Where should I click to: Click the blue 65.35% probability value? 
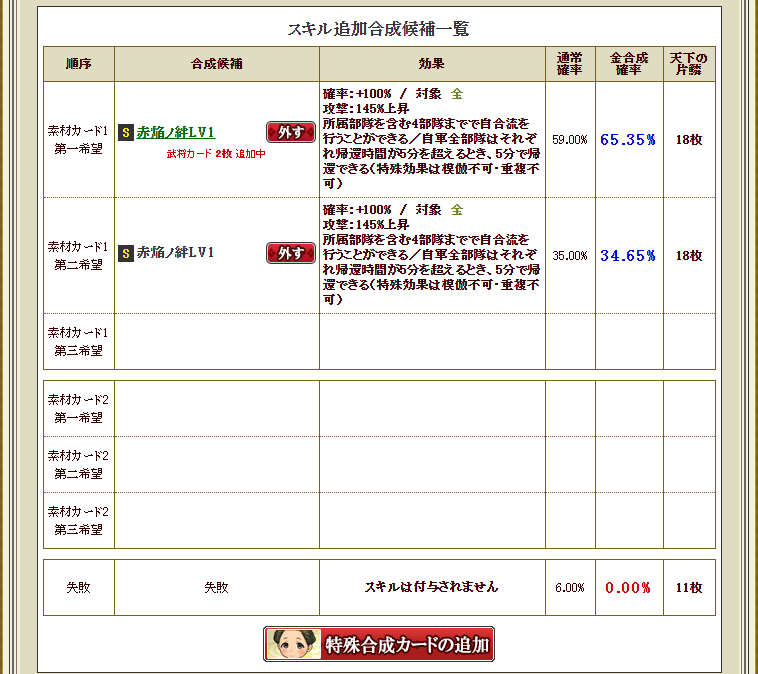[628, 140]
